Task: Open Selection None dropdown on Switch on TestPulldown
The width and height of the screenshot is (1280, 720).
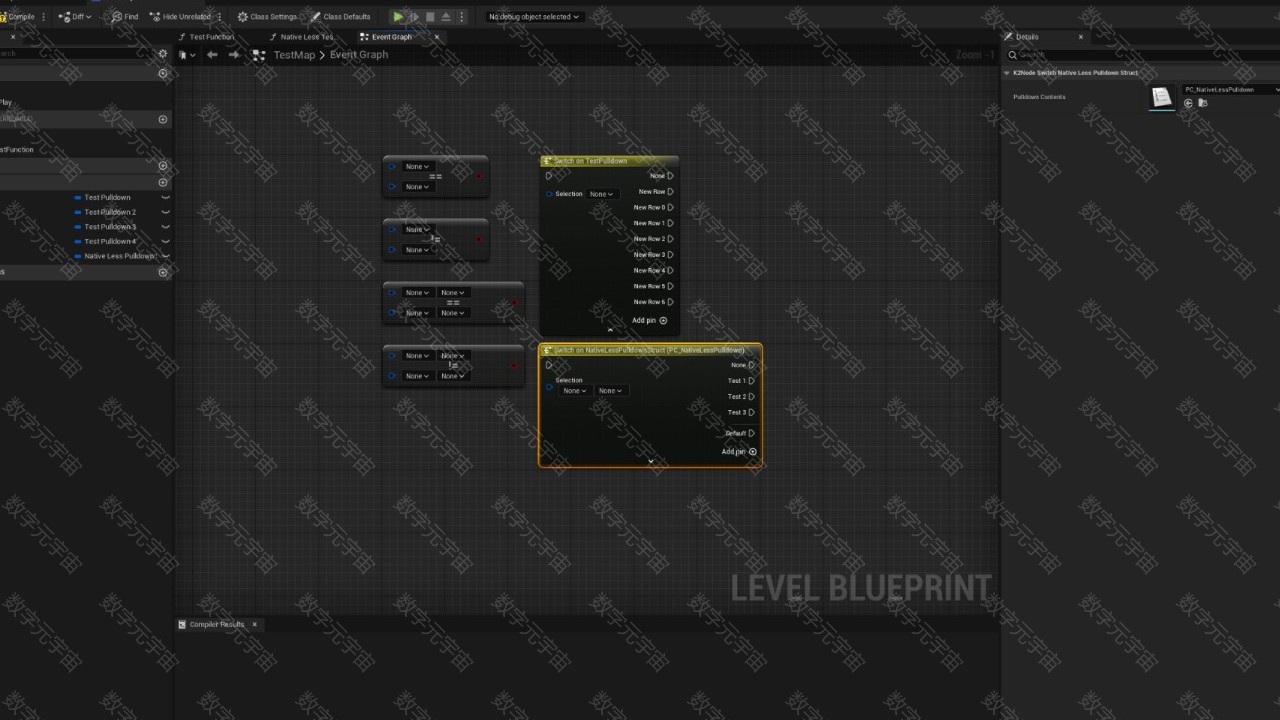Action: [601, 194]
